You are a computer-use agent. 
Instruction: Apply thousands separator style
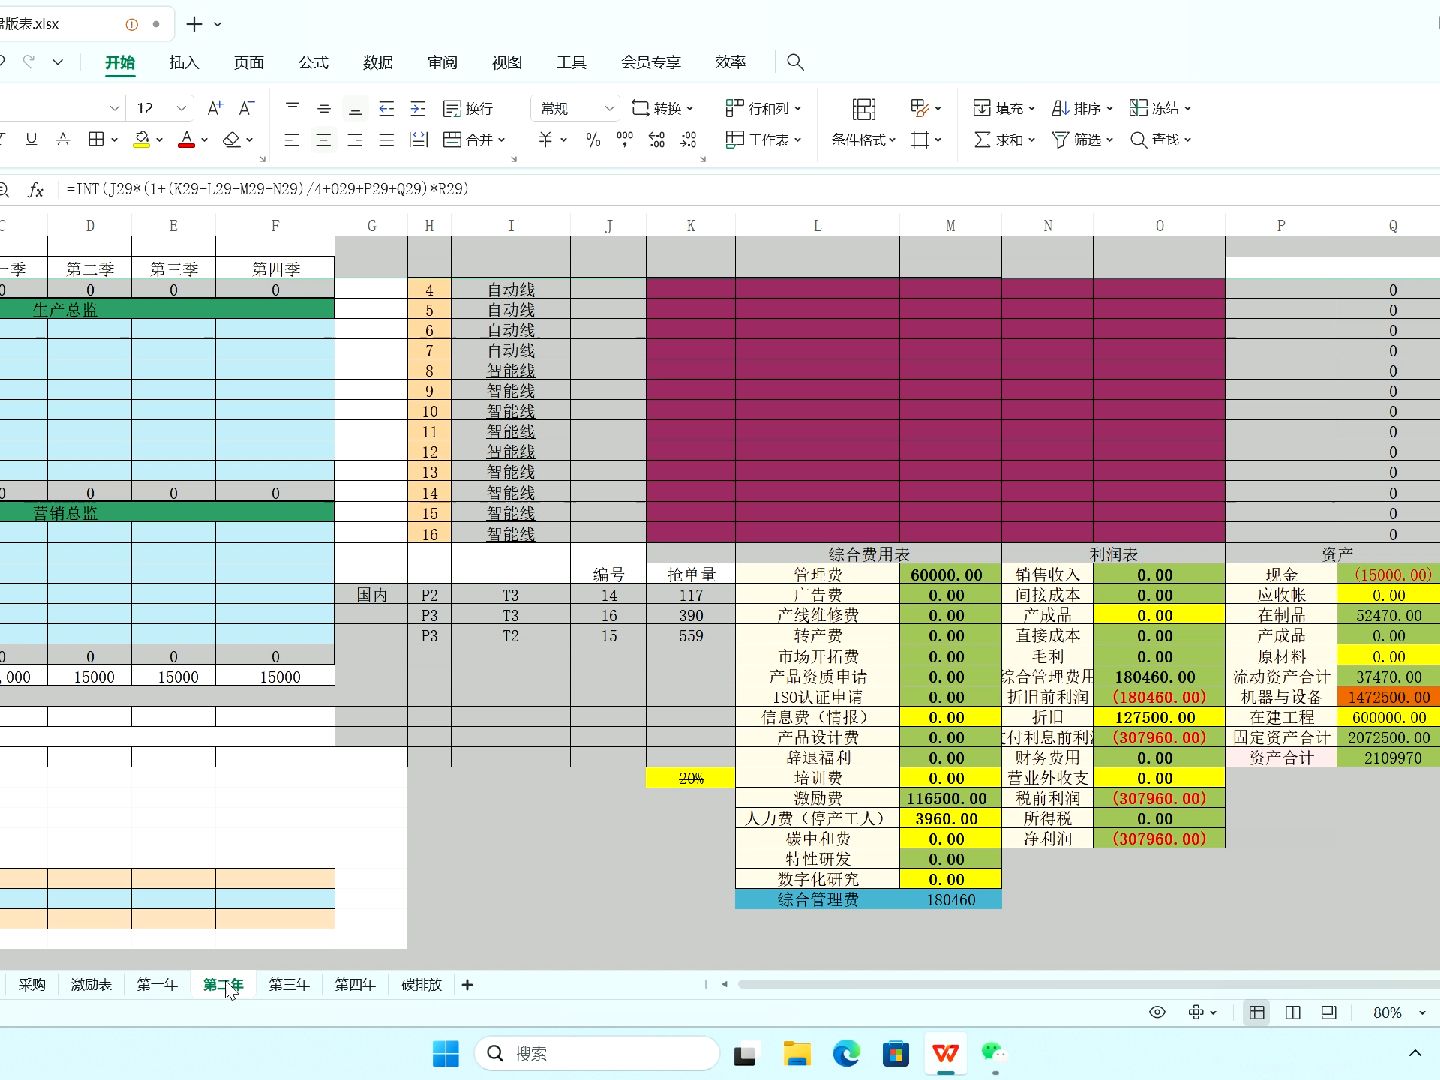pos(625,140)
